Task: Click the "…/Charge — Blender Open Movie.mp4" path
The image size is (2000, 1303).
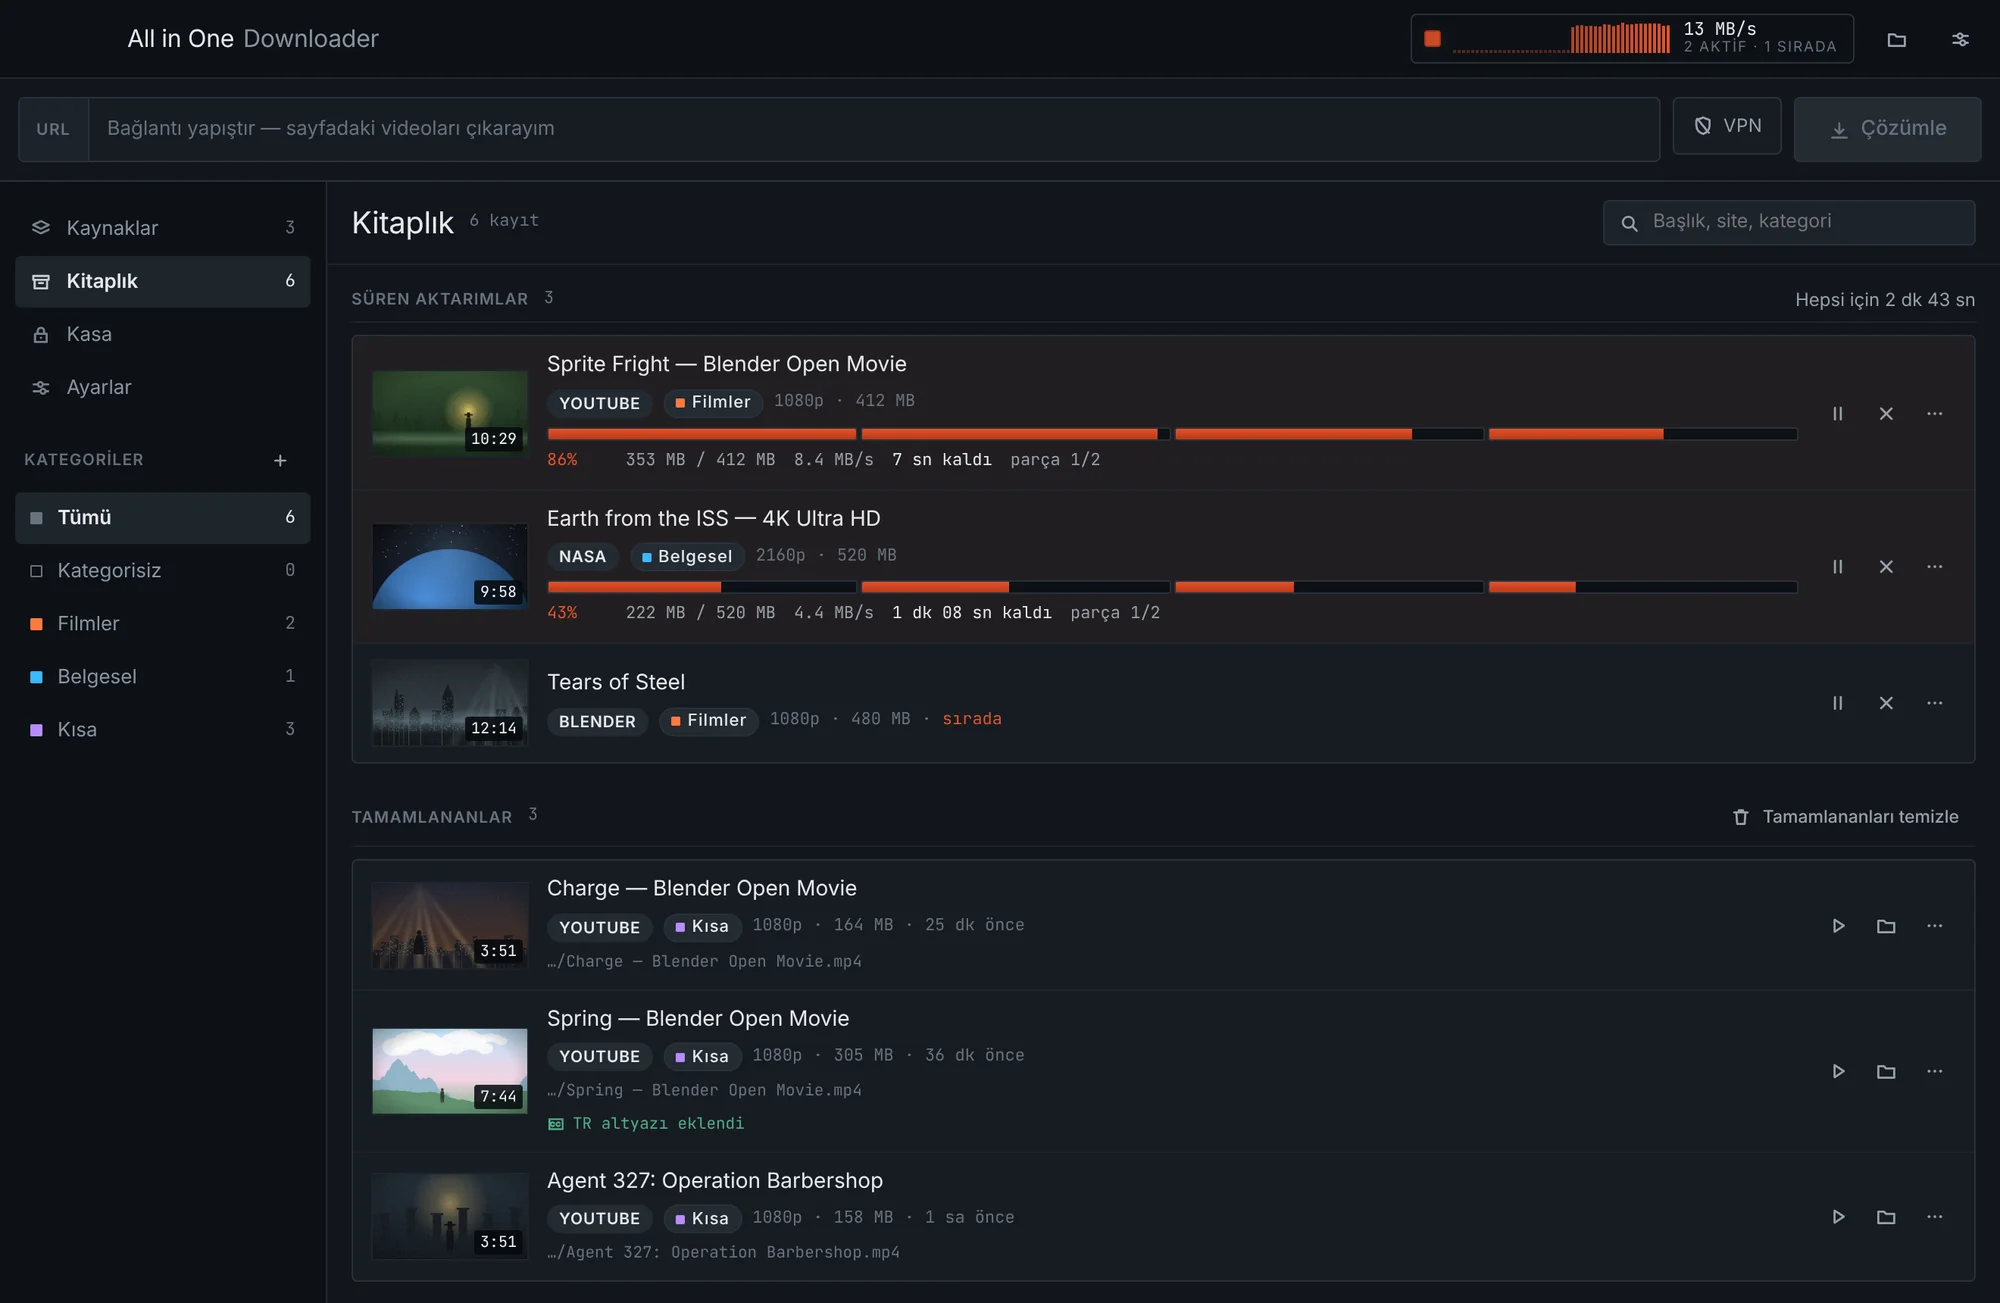Action: pyautogui.click(x=704, y=961)
